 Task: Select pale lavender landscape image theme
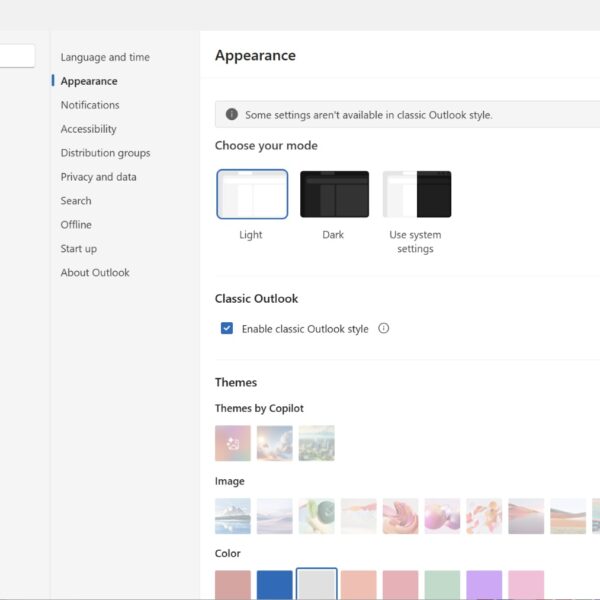(x=275, y=516)
